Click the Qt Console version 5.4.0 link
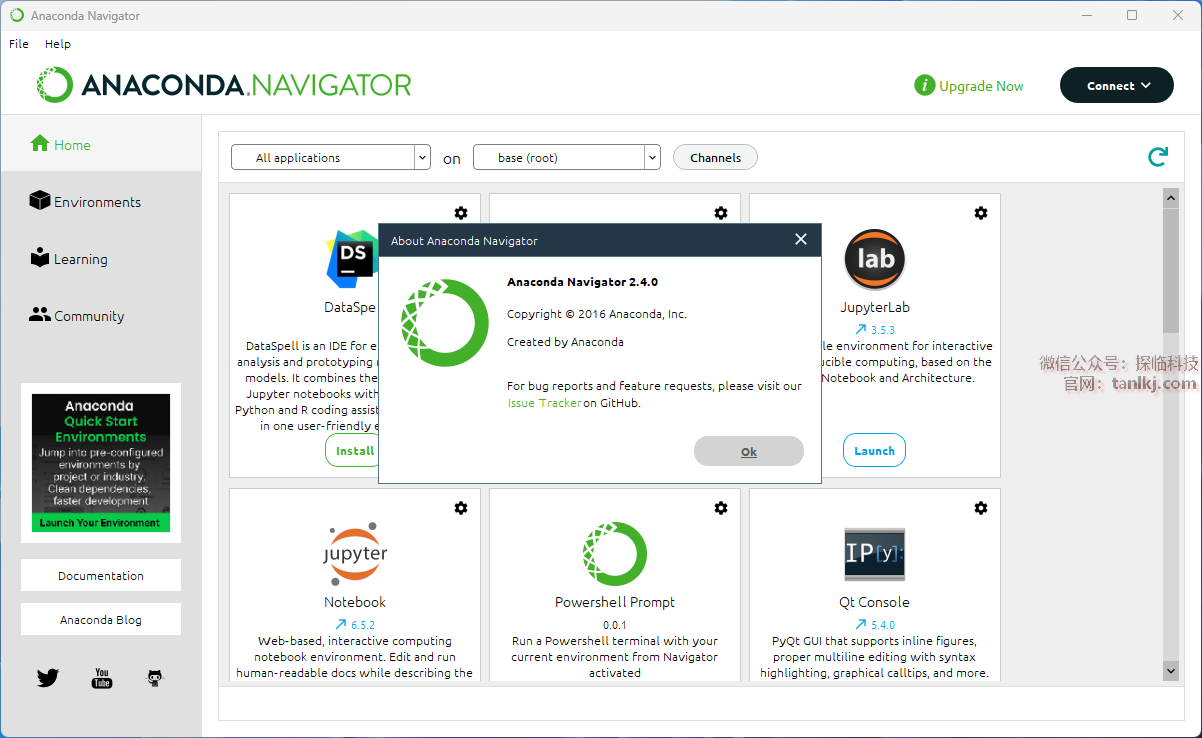This screenshot has height=738, width=1202. [875, 624]
